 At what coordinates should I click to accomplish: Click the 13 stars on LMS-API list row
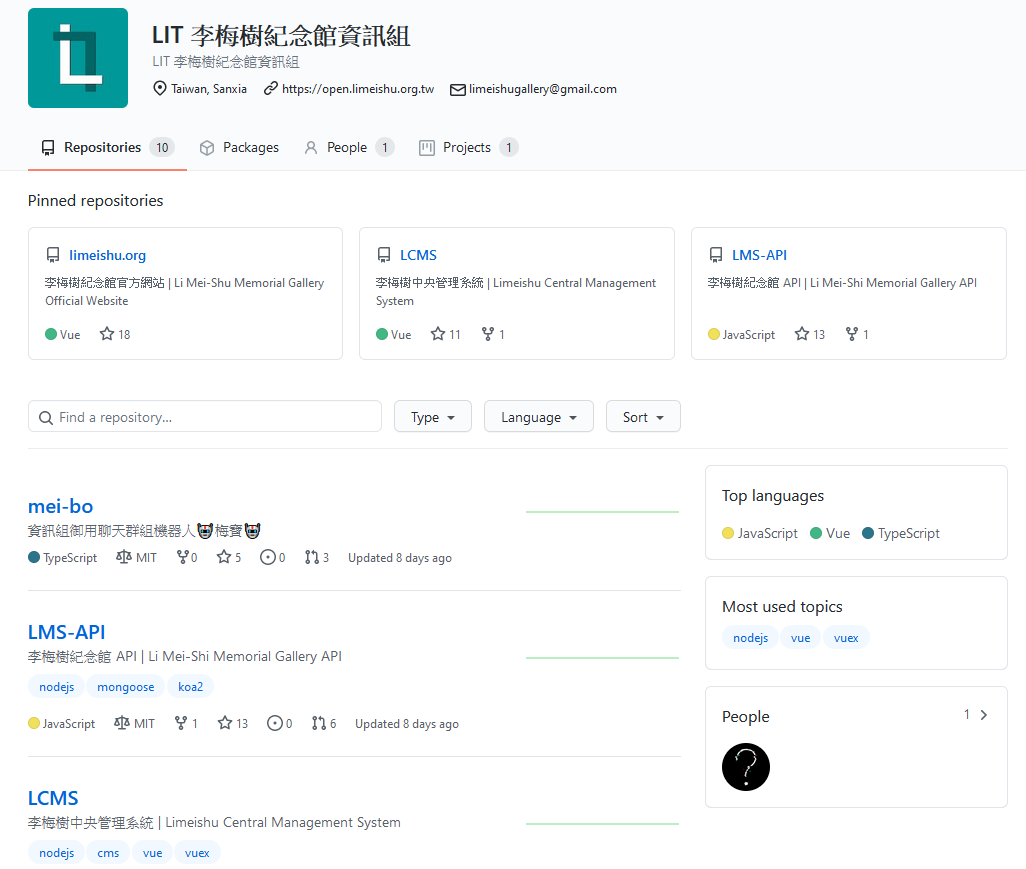click(232, 723)
